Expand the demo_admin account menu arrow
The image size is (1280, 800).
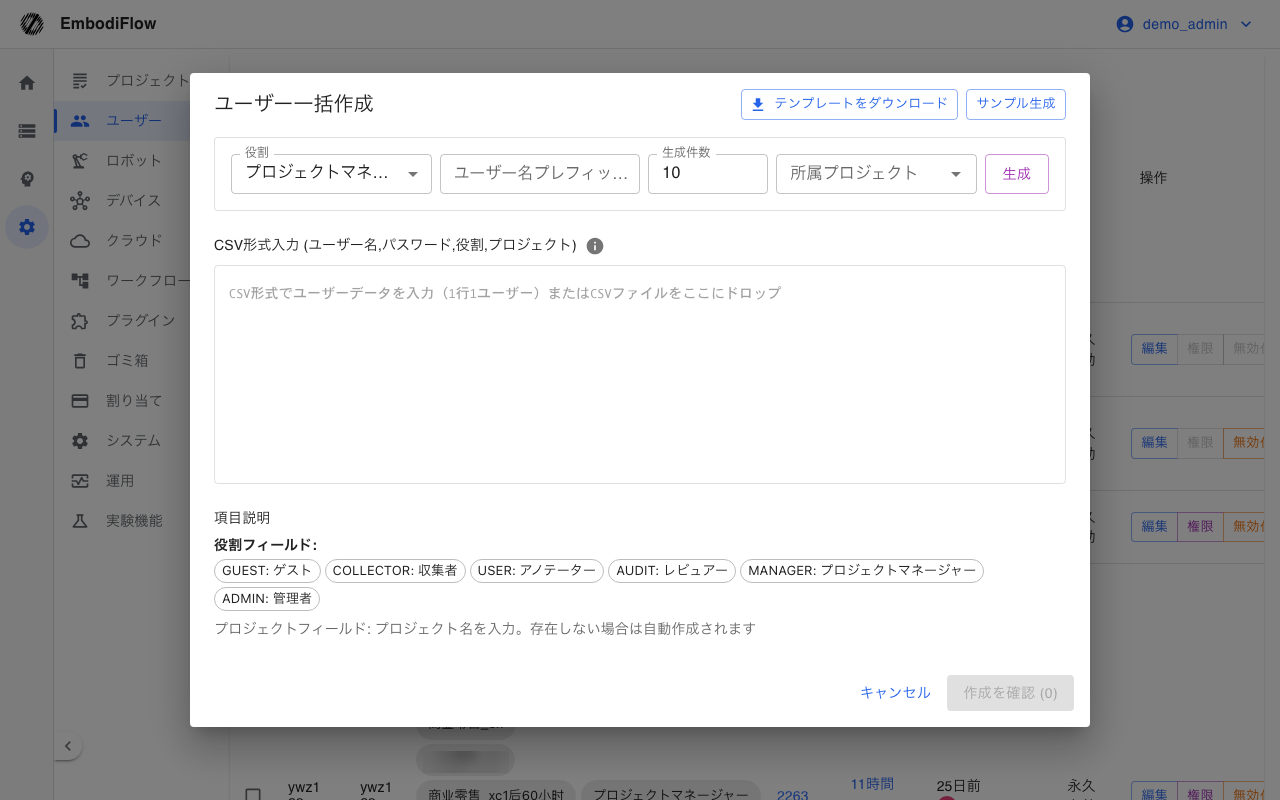tap(1246, 24)
